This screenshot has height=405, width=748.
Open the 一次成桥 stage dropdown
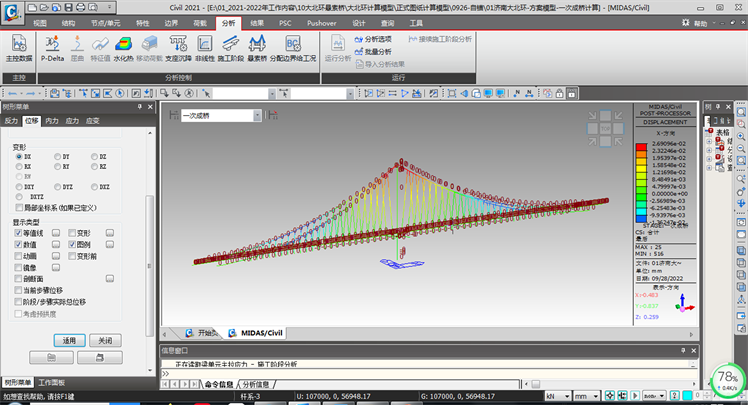click(257, 116)
